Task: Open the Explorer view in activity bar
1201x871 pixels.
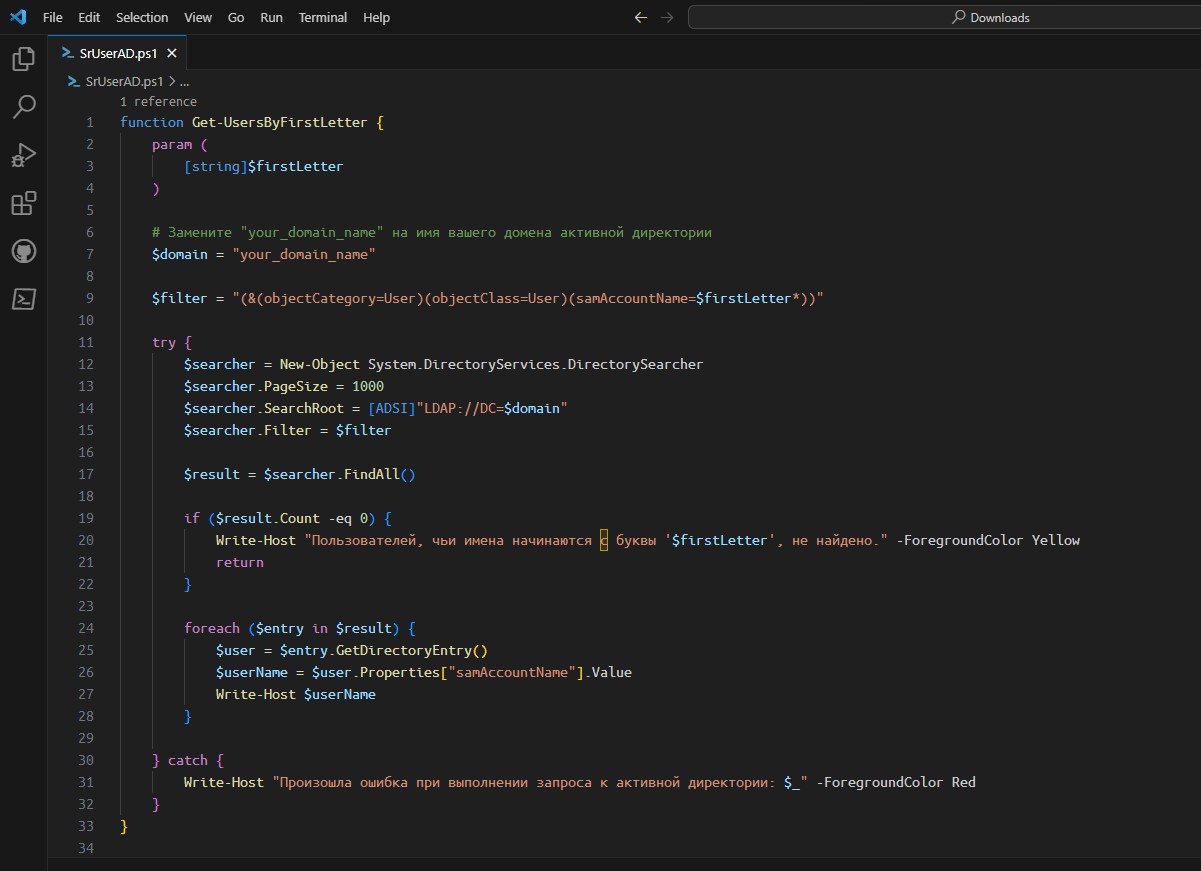Action: pos(23,60)
